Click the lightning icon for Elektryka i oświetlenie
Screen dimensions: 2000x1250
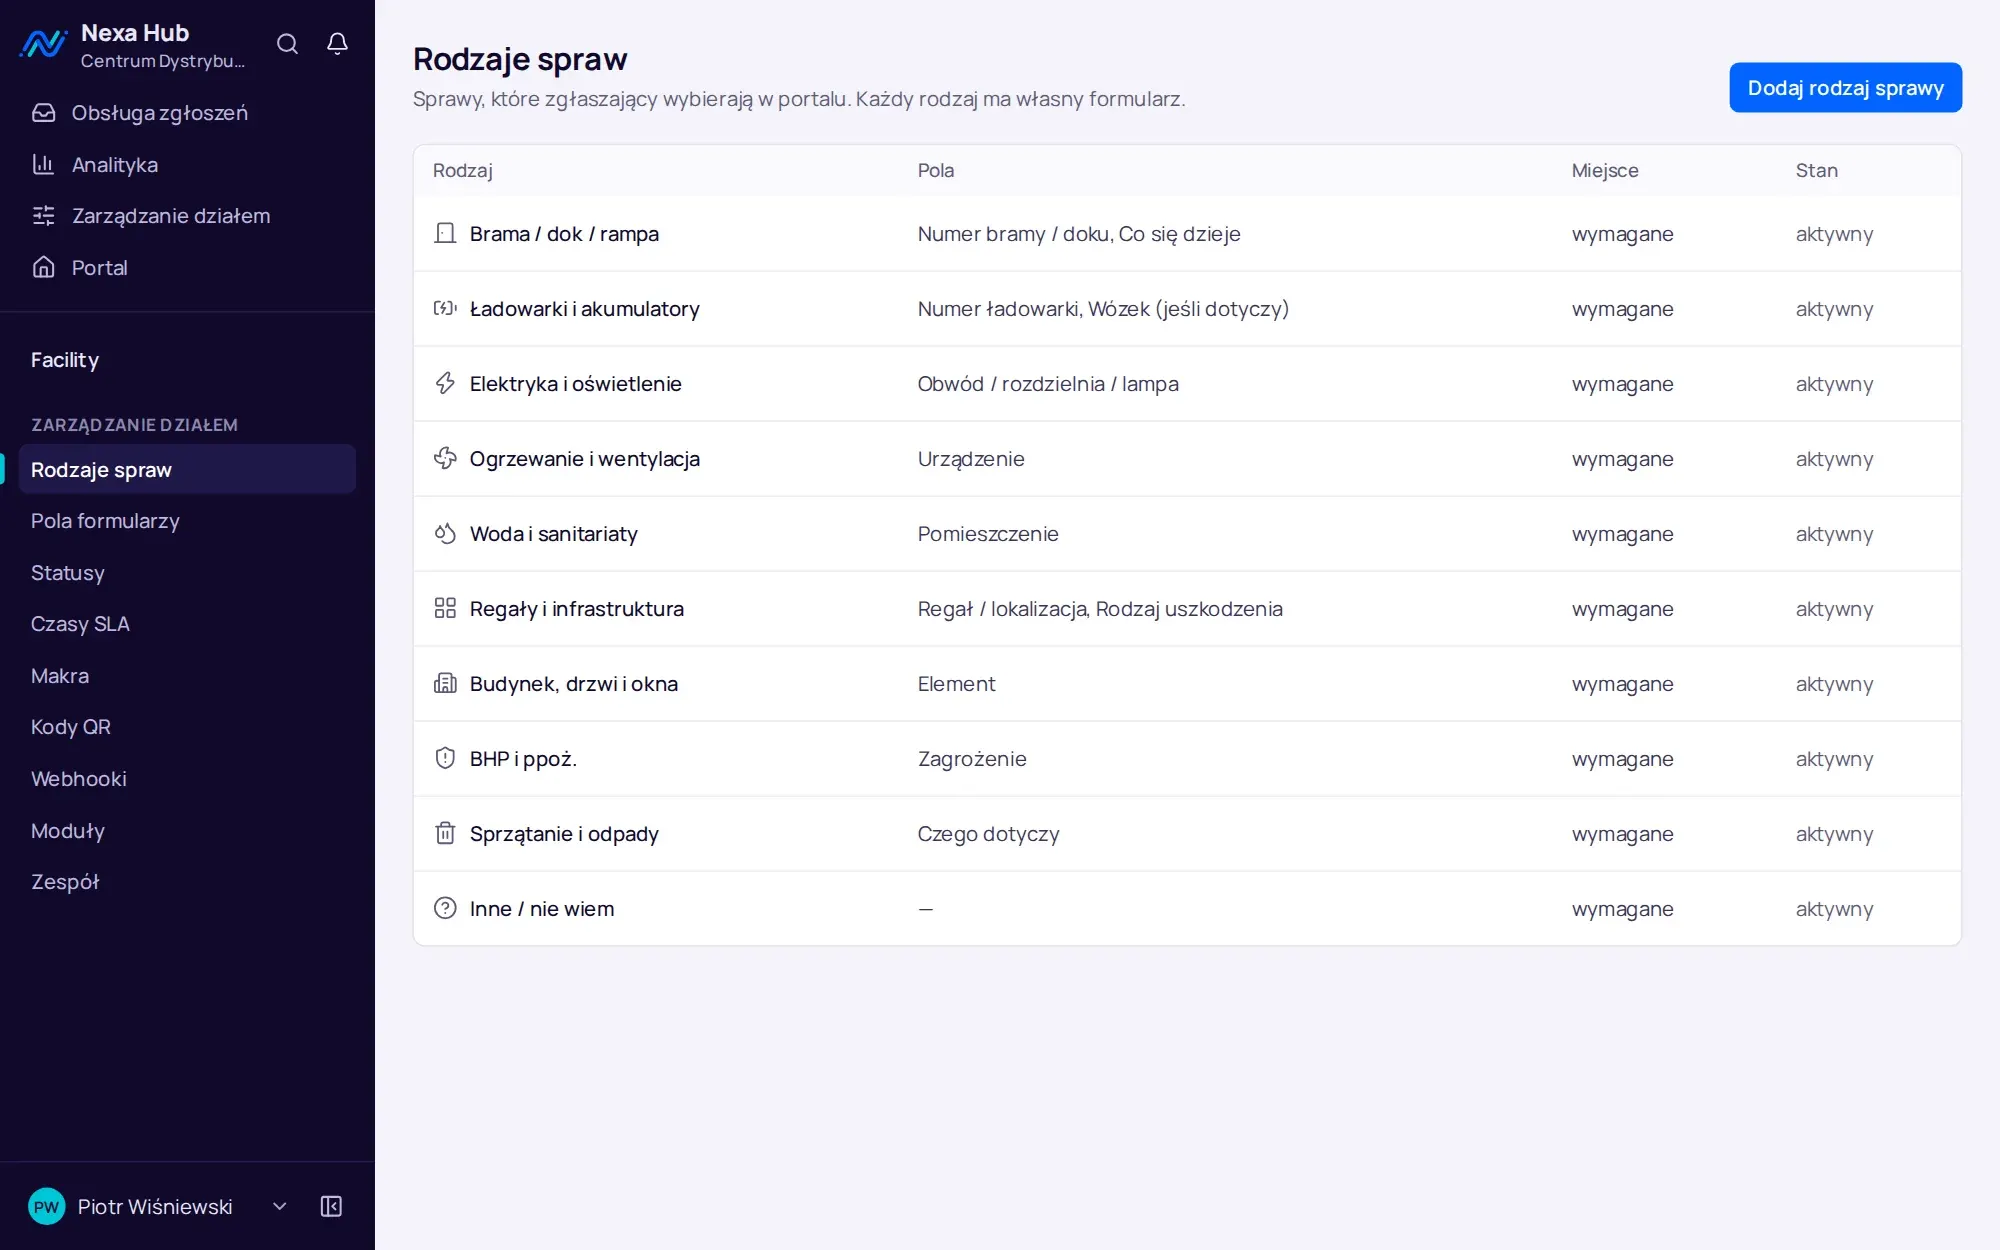click(445, 383)
